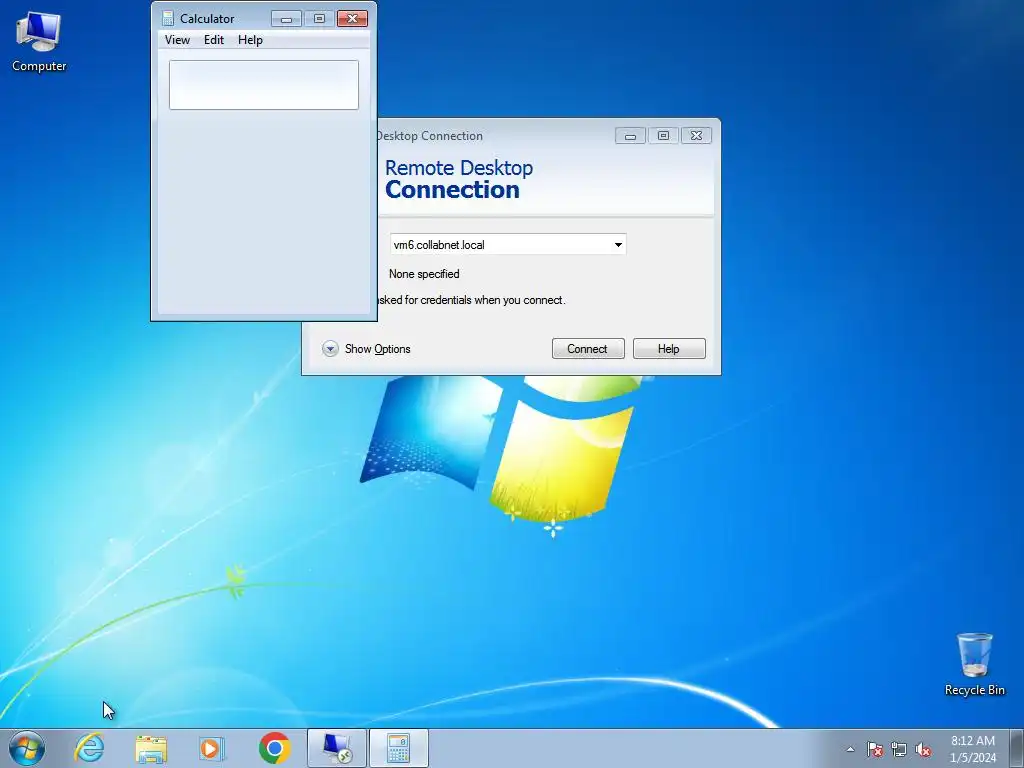Screen dimensions: 1024x768
Task: Open the computer name dropdown arrow
Action: (x=618, y=245)
